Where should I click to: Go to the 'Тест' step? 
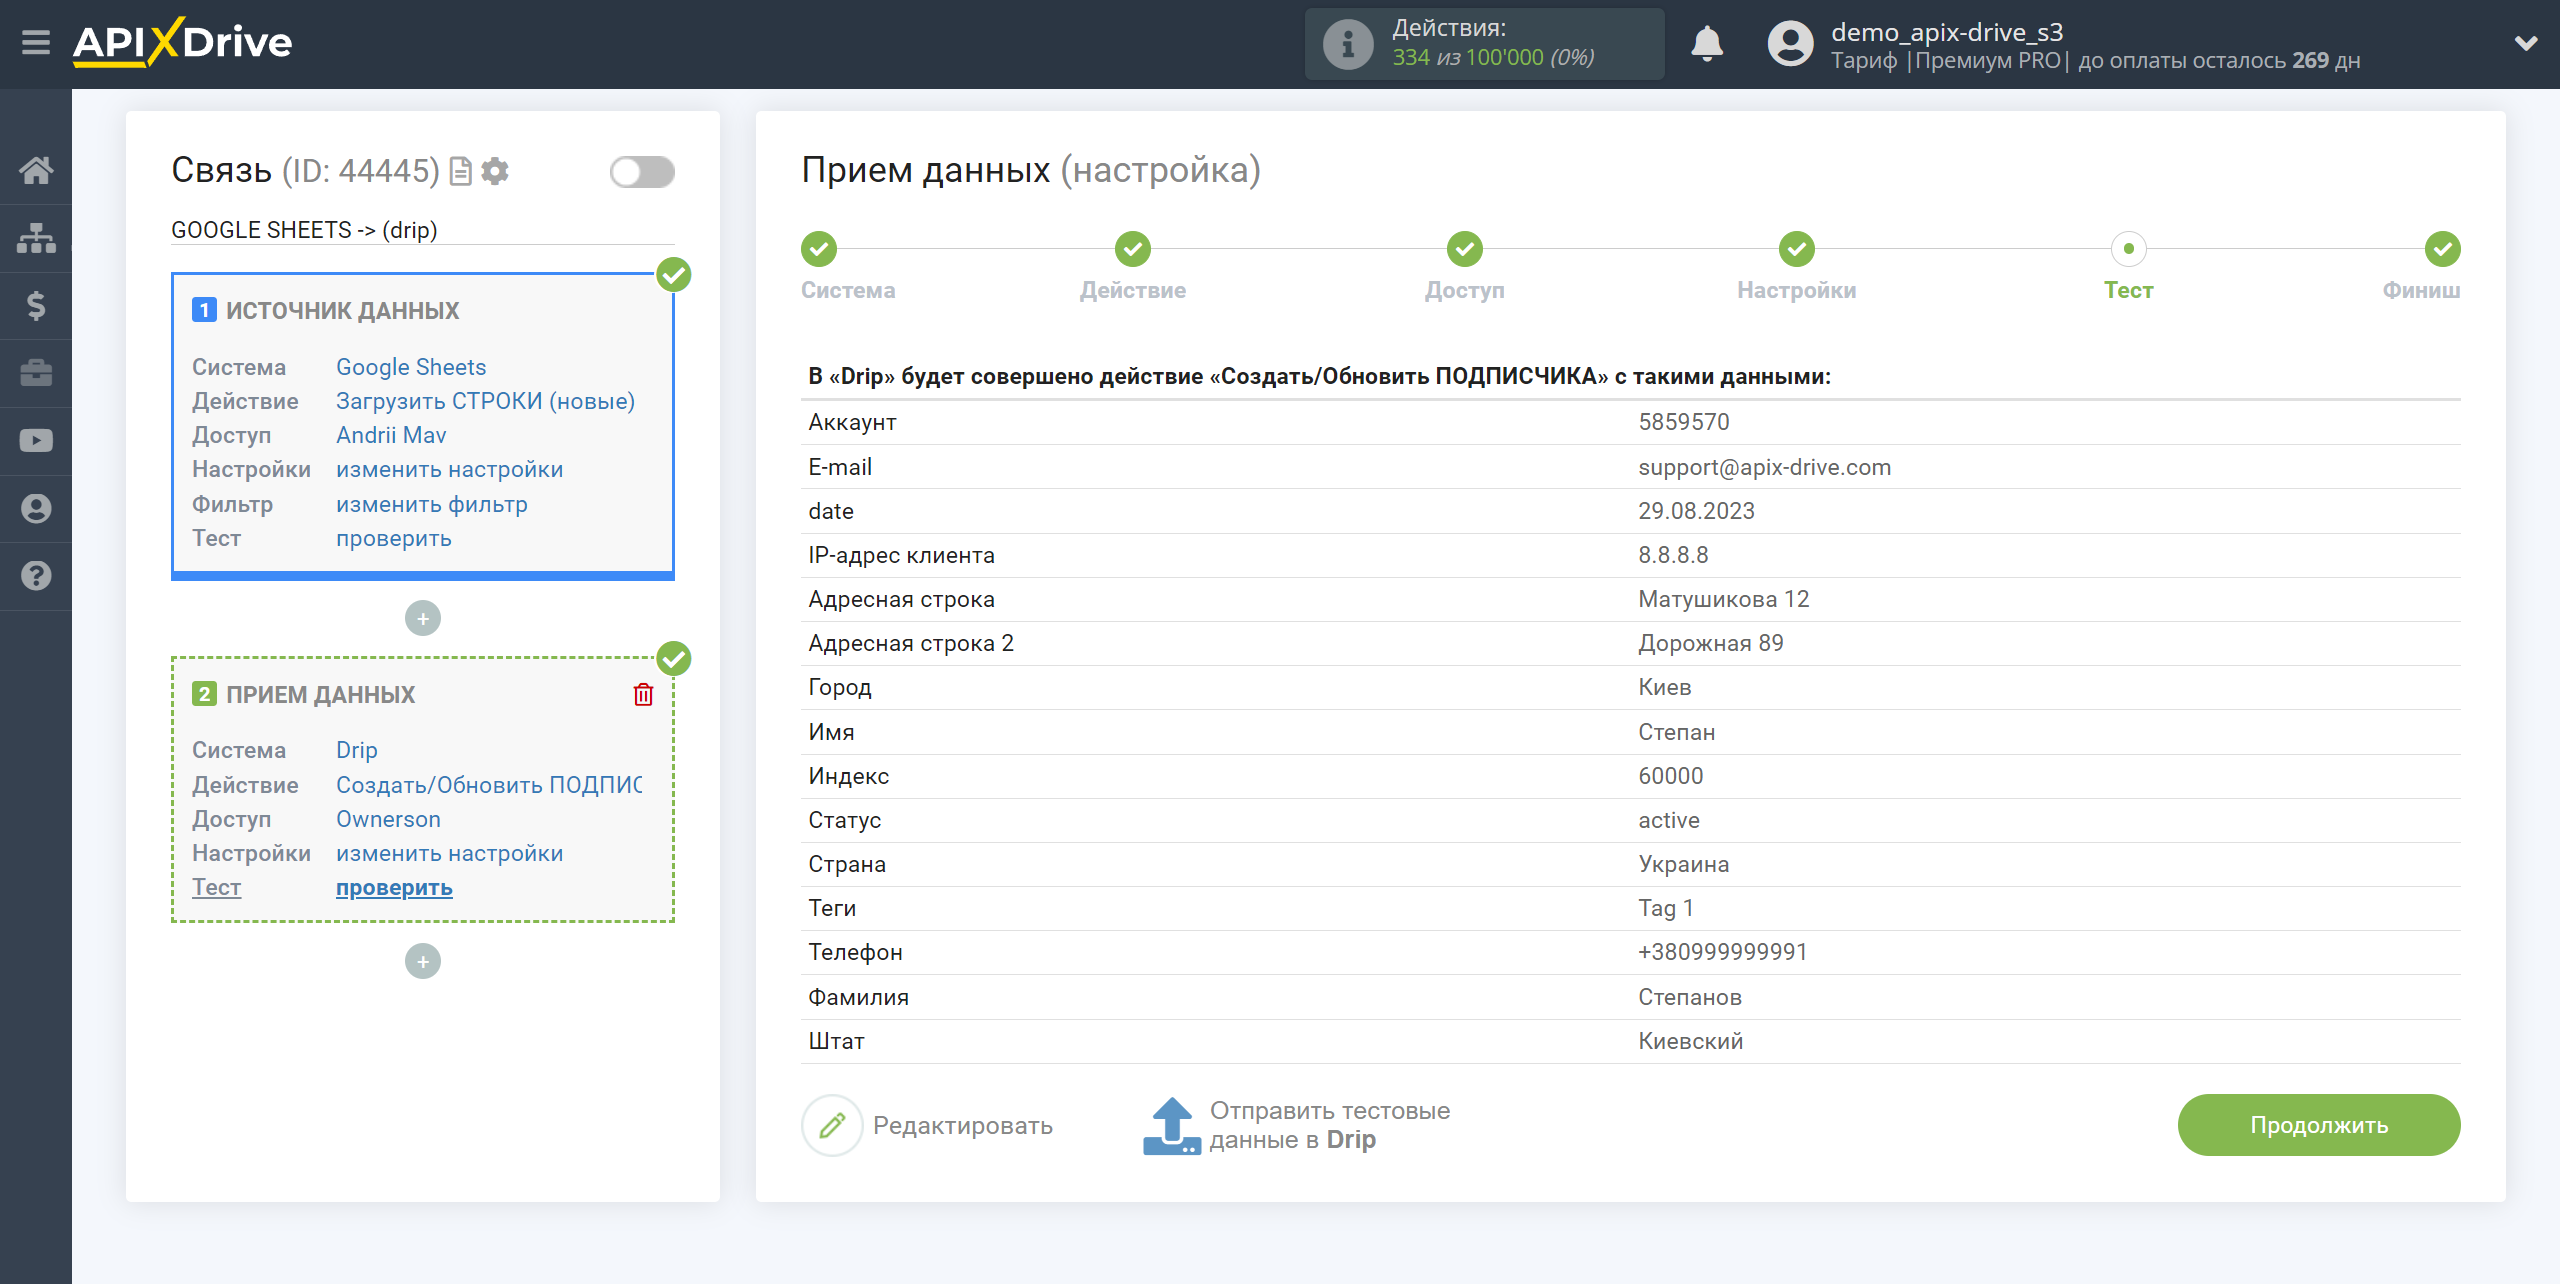(2129, 249)
